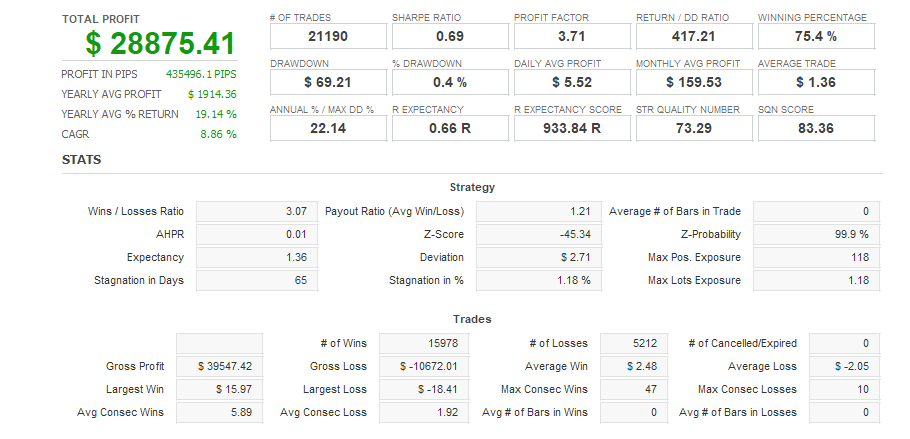The image size is (910, 439).
Task: Select the R Expectancy Score value box
Action: coord(571,128)
